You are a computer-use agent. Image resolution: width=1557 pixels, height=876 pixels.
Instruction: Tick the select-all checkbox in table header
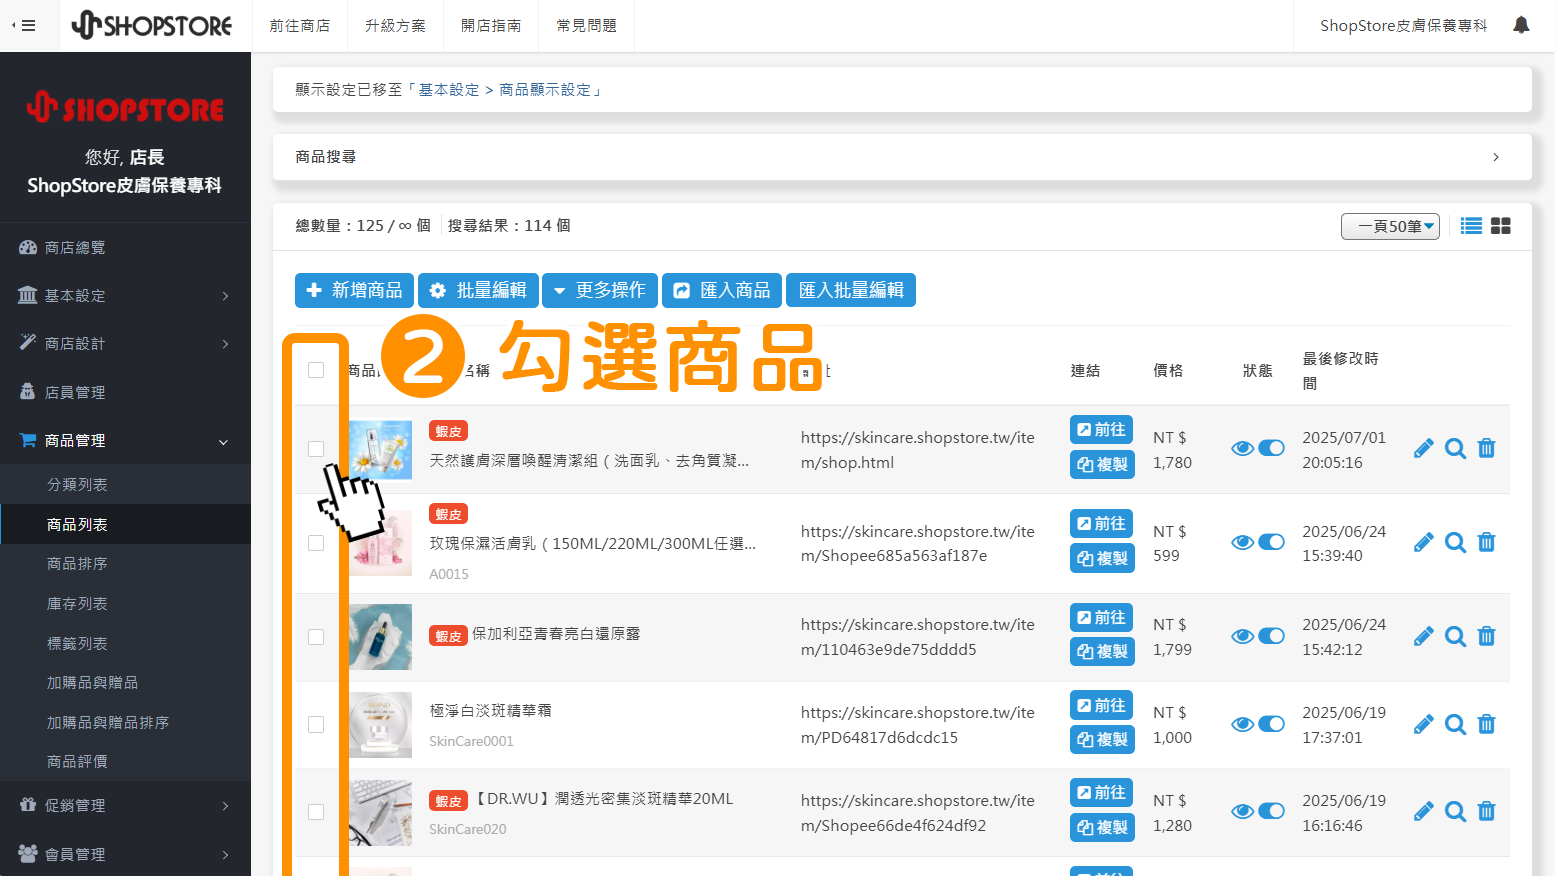(316, 370)
